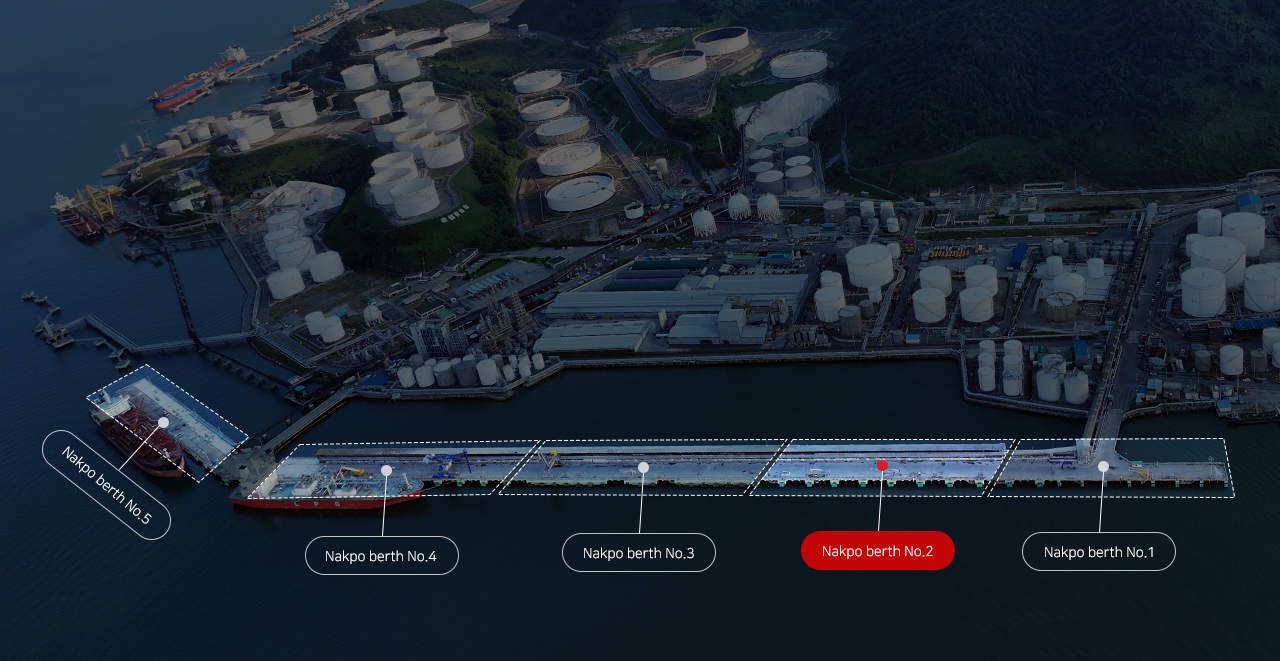Click the white map dot on berth No.4
Viewport: 1280px width, 661px height.
386,469
